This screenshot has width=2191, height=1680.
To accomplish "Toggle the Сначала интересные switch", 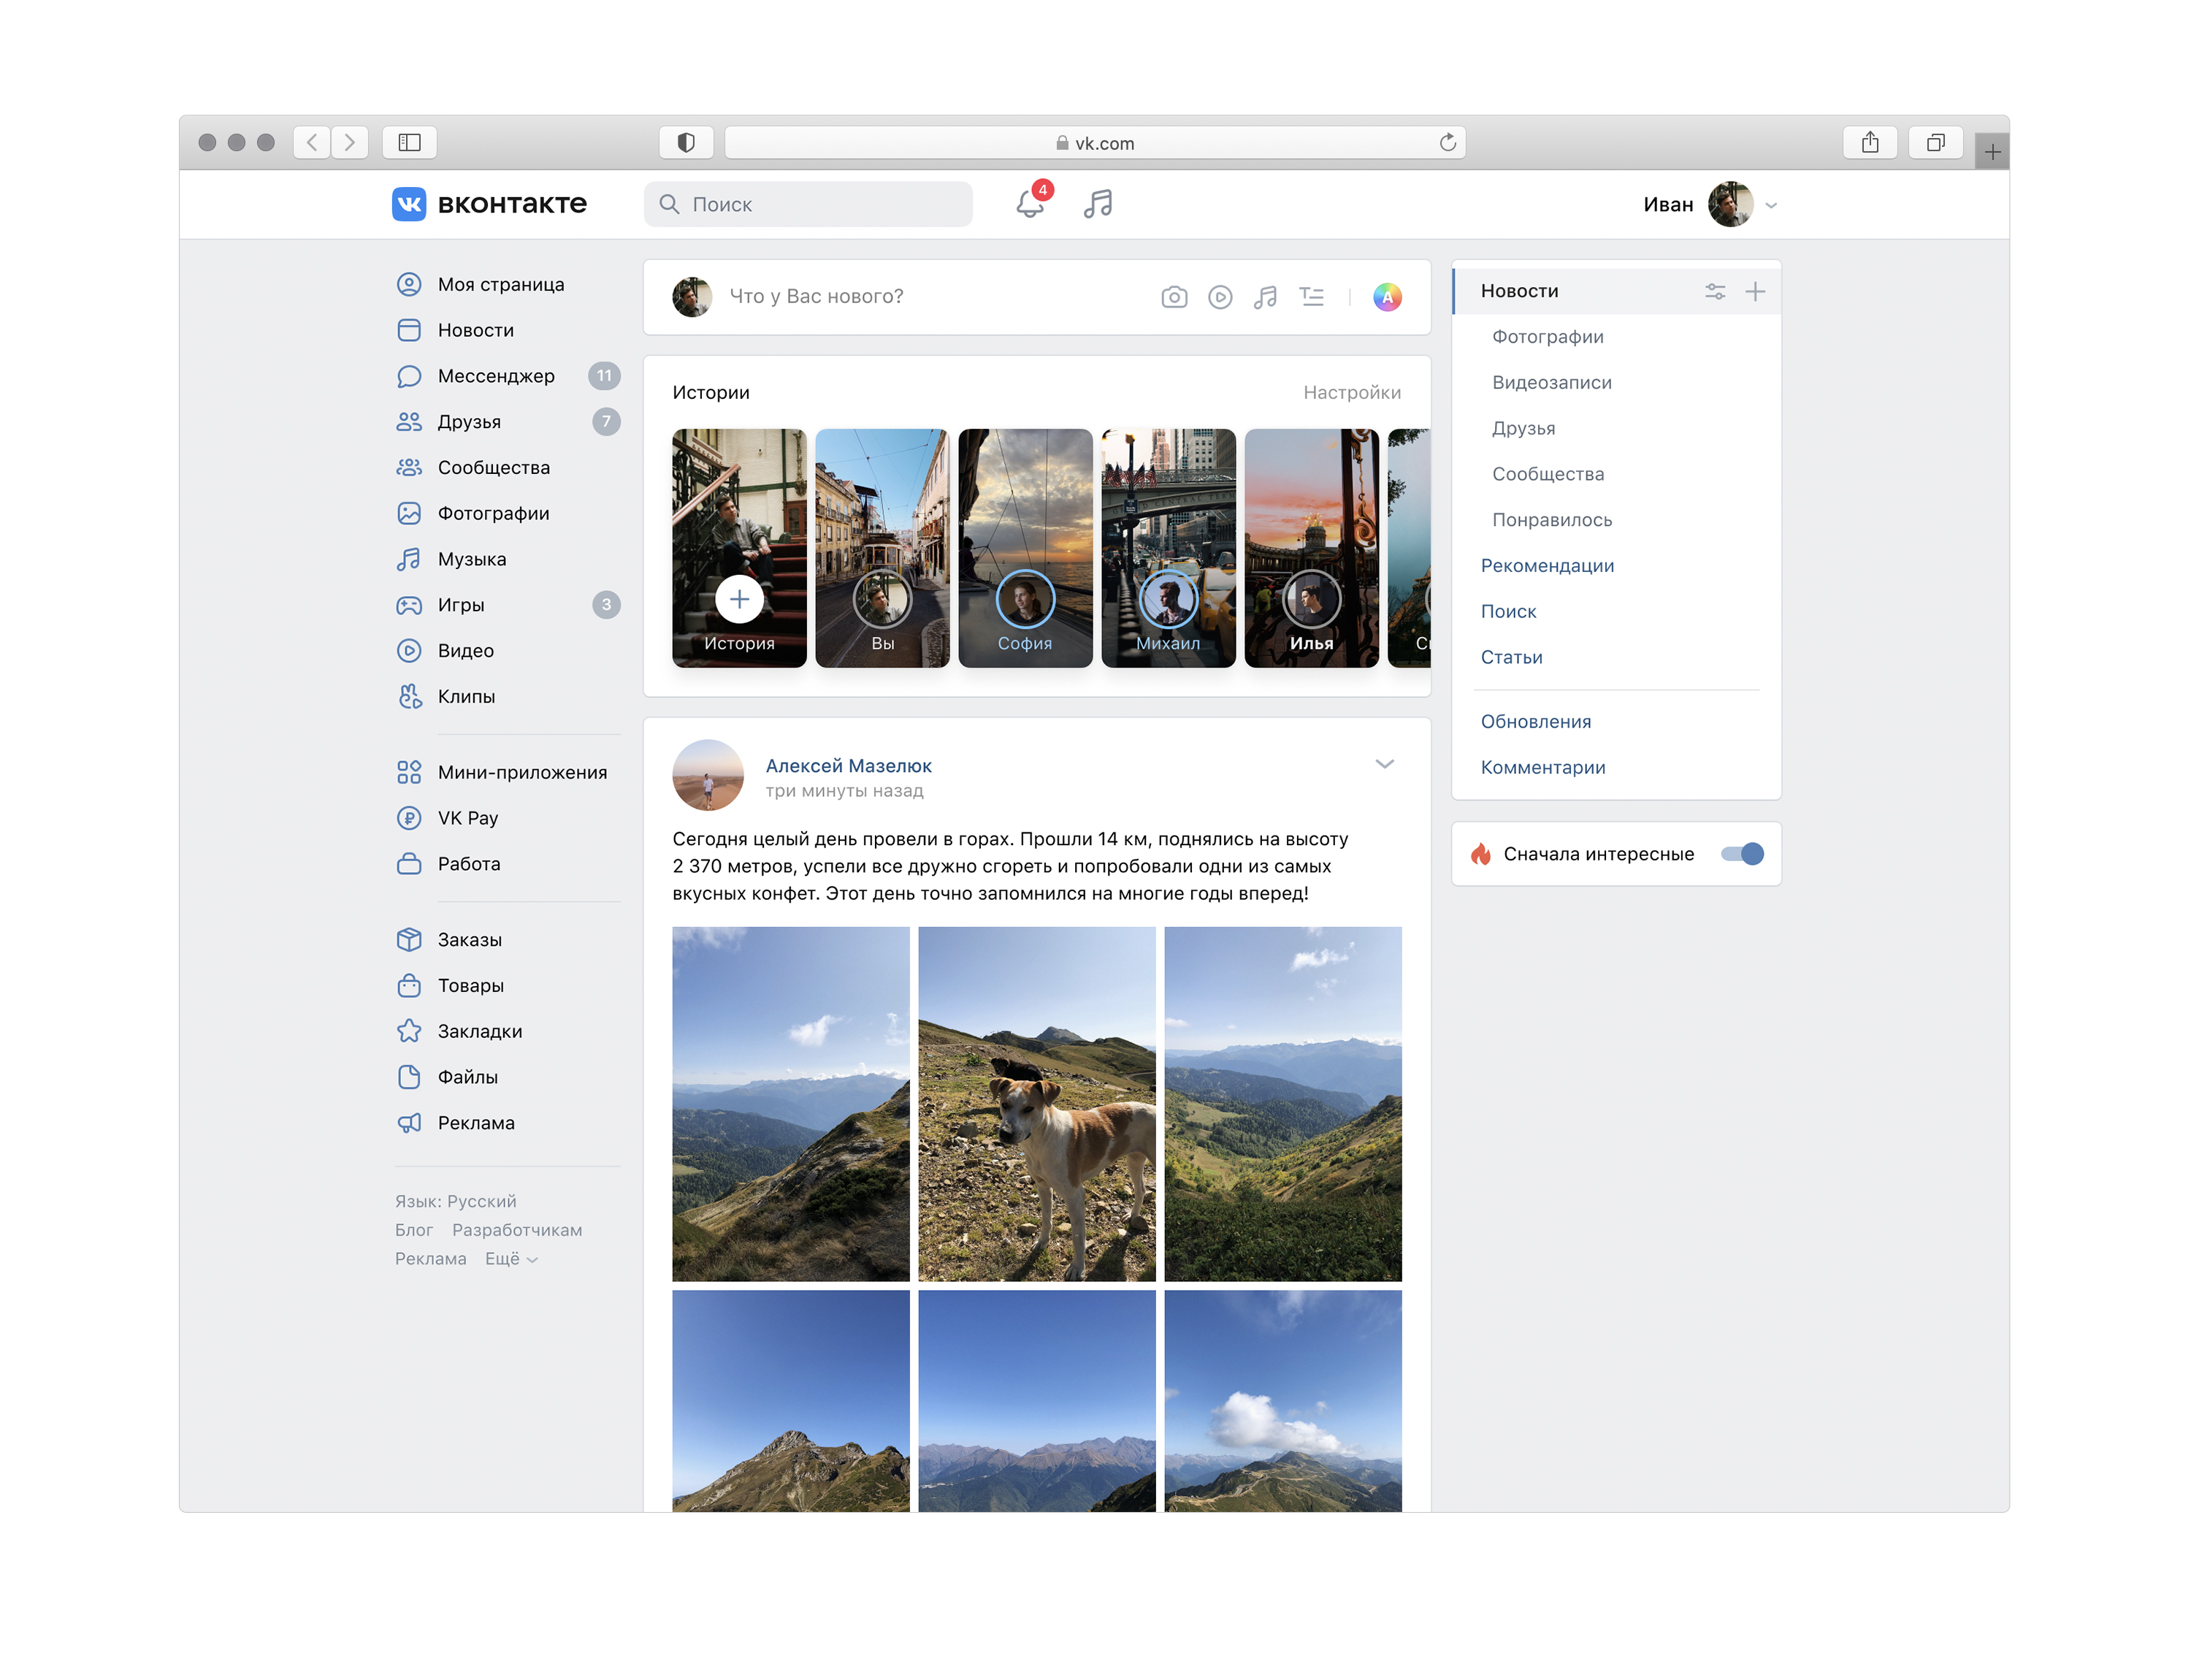I will 1741,853.
